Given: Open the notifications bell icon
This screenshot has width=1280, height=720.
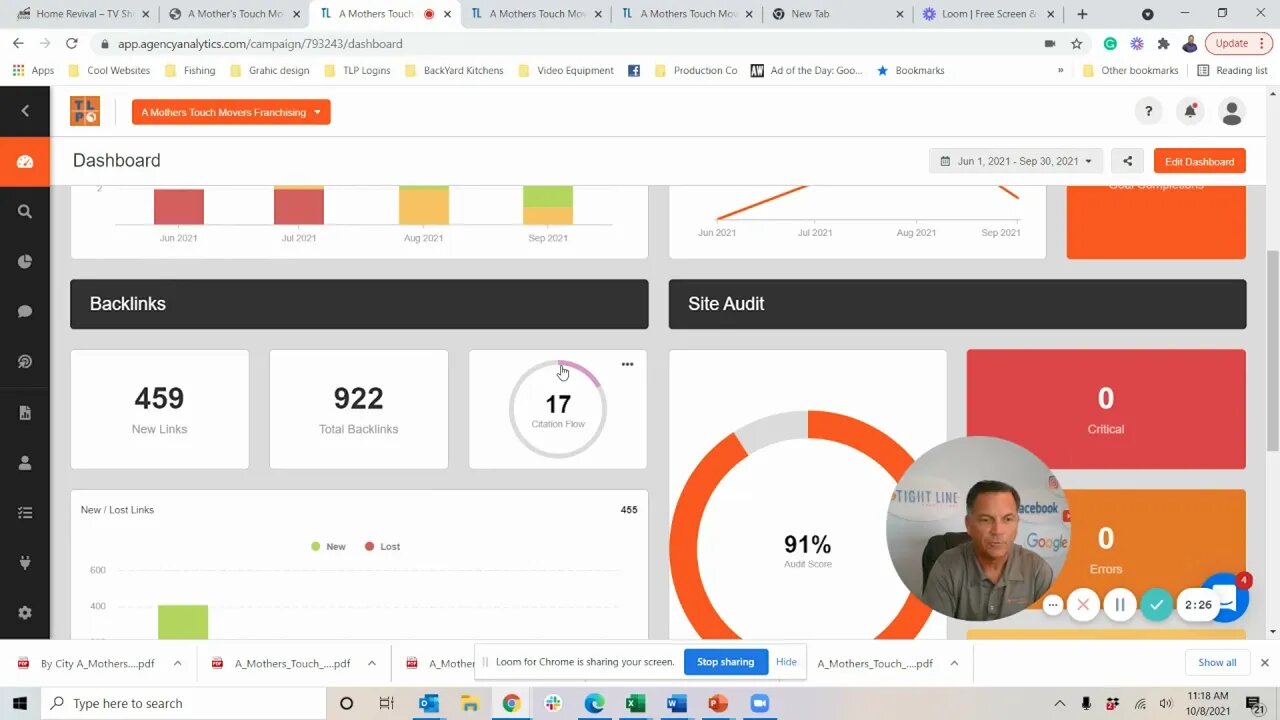Looking at the screenshot, I should tap(1190, 111).
